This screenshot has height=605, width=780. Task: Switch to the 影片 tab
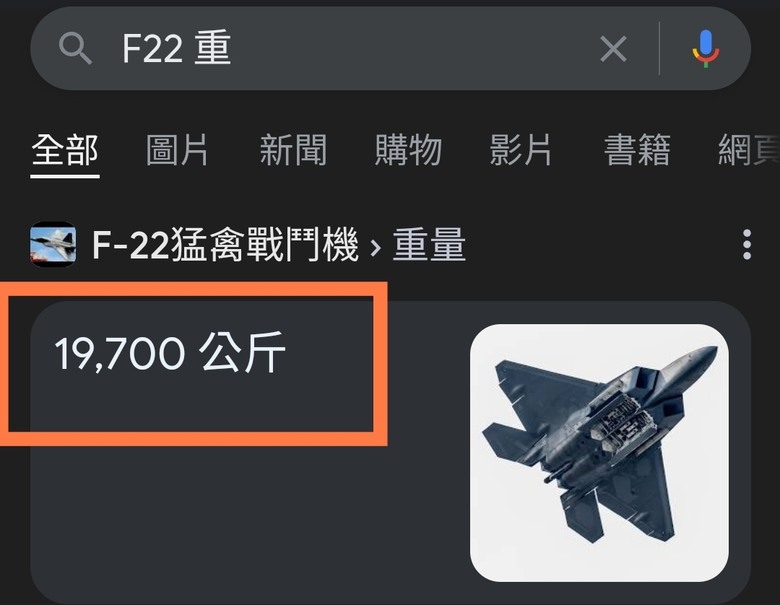520,150
